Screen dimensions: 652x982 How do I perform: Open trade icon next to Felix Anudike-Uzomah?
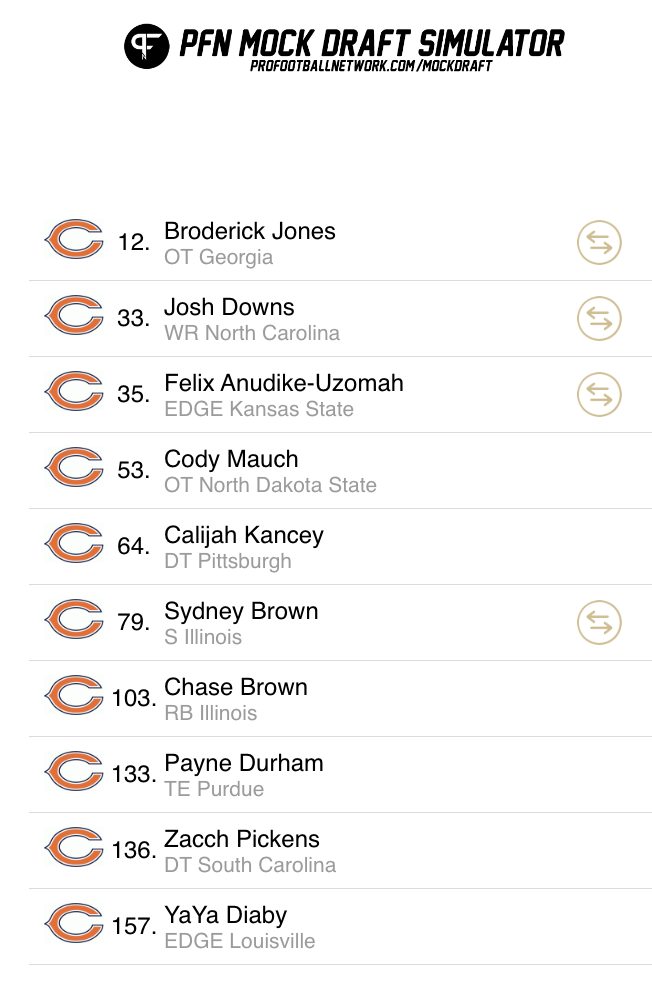point(599,395)
